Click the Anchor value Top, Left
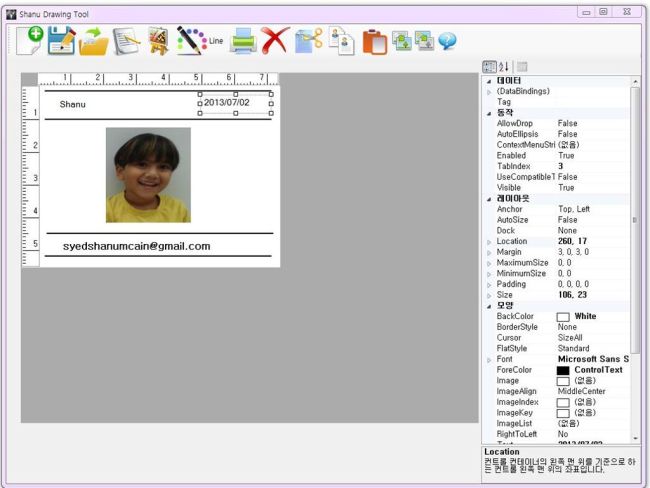650x488 pixels. (574, 209)
